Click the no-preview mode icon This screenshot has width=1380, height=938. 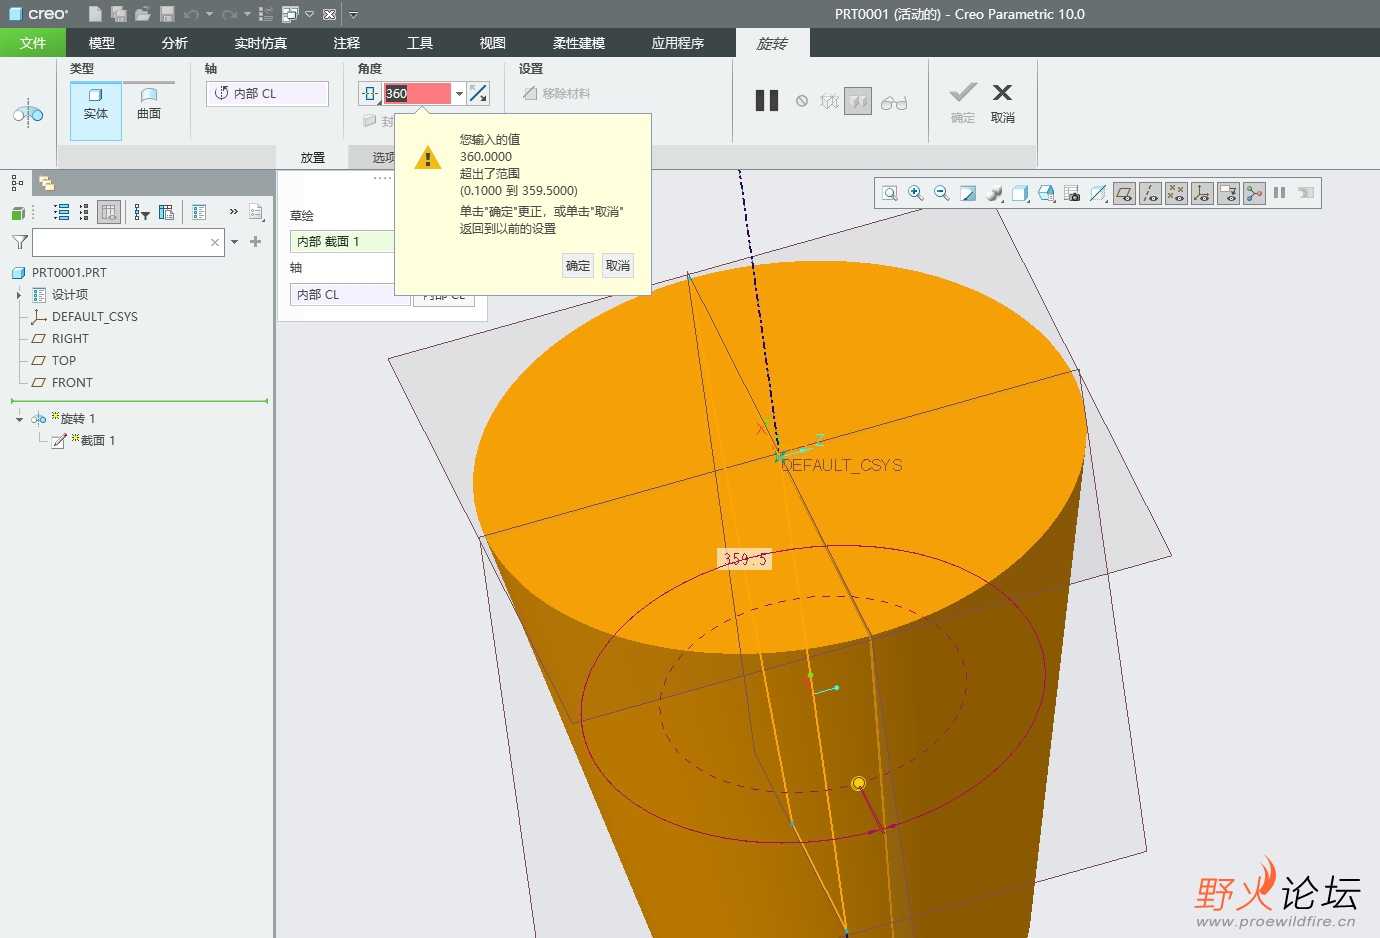[x=802, y=101]
